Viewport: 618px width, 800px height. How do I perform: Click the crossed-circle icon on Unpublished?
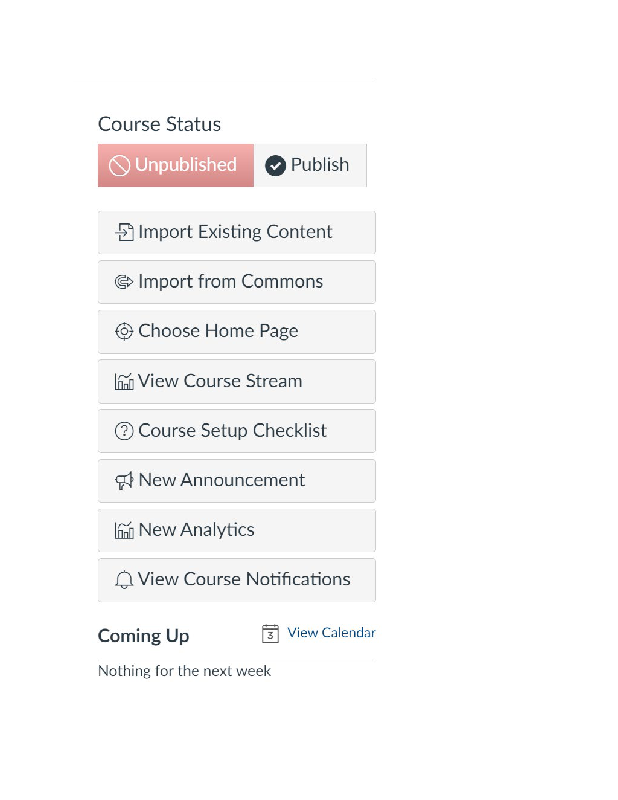coord(119,166)
